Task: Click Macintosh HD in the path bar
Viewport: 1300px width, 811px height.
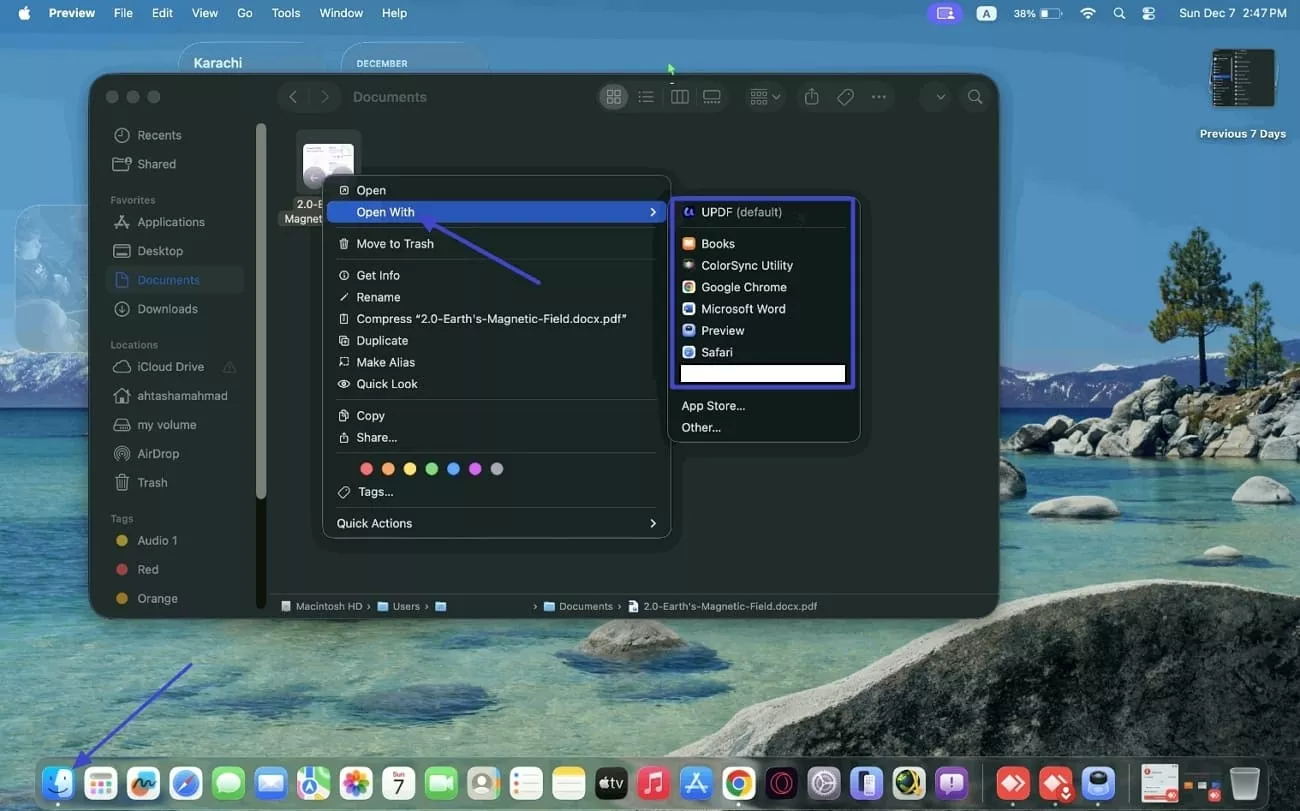Action: 330,605
